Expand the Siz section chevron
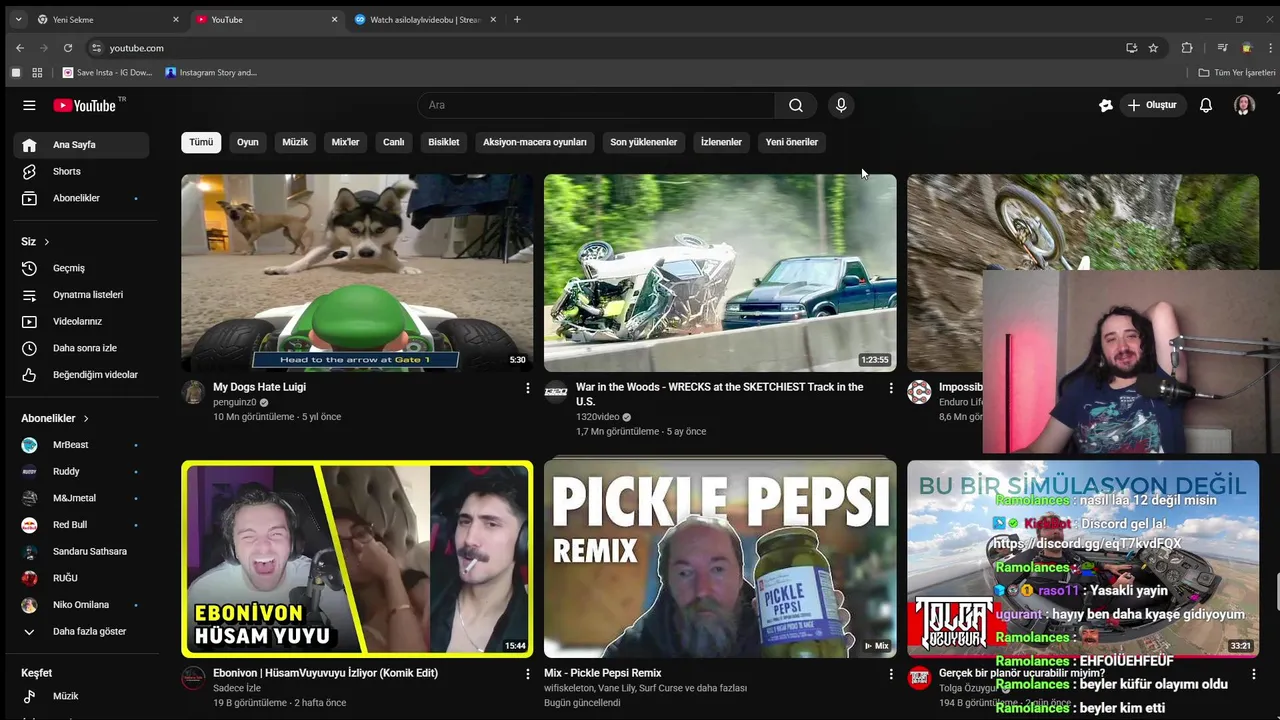Screen dimensions: 1280x720 [x=46, y=242]
